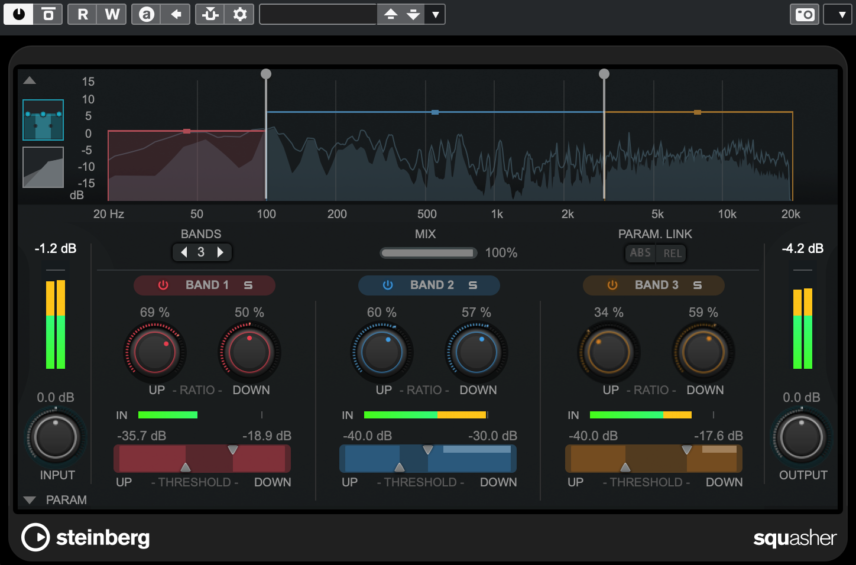
Task: Select ABS parameter link mode
Action: tap(640, 253)
